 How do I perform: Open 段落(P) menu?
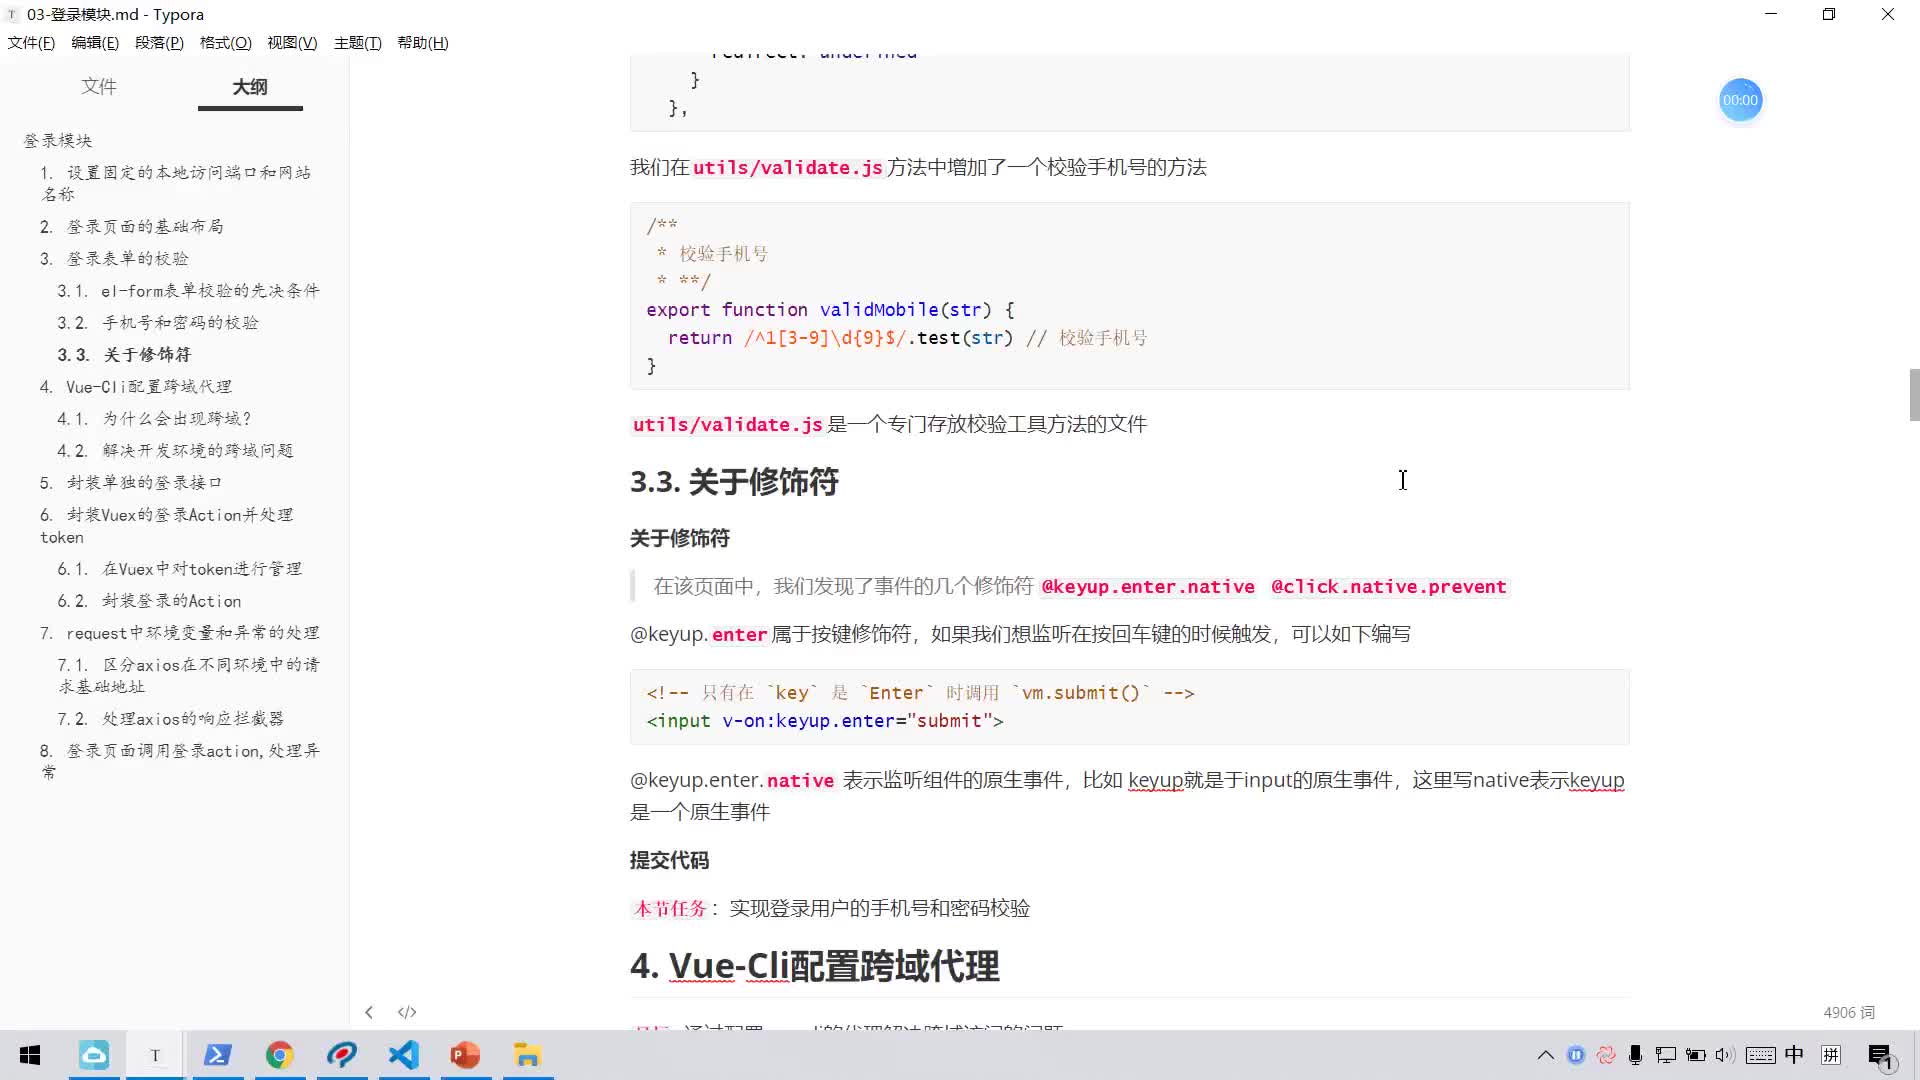(x=159, y=42)
